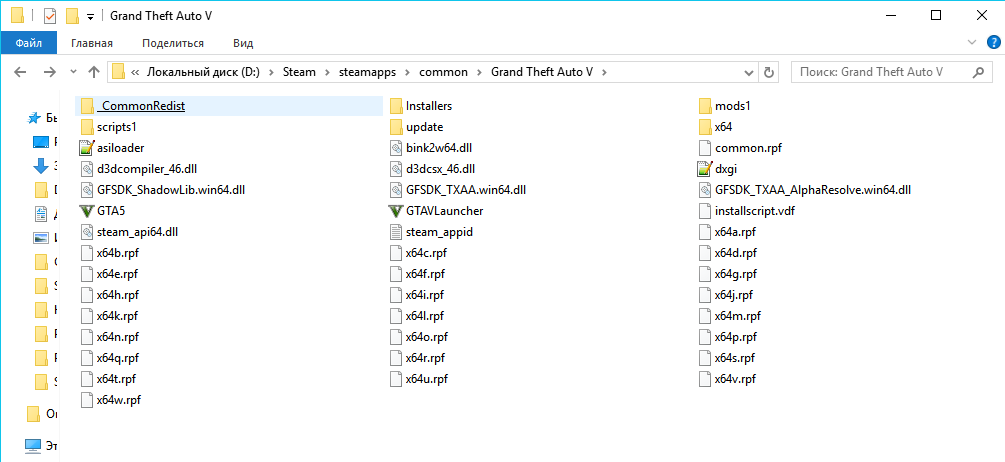The width and height of the screenshot is (1005, 462).
Task: Select the update folder icon
Action: 396,127
